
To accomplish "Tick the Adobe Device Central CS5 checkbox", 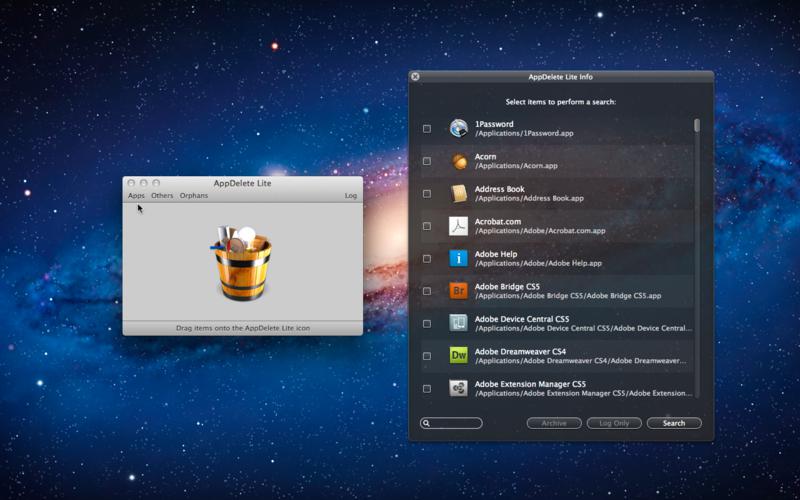I will (427, 324).
